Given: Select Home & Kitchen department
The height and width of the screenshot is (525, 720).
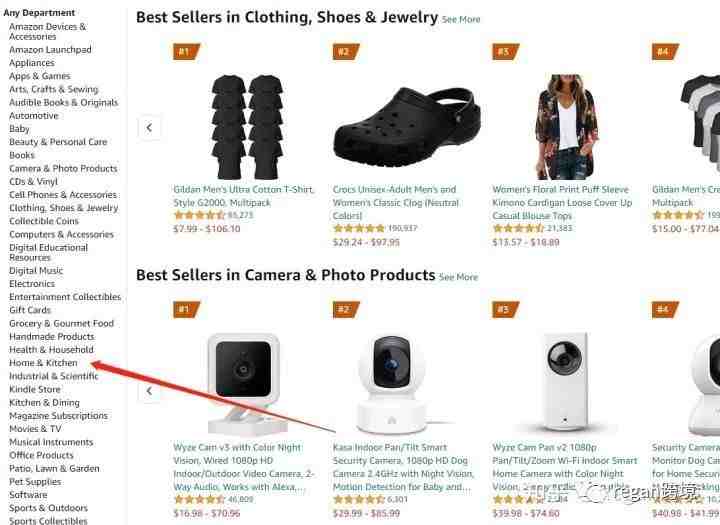Looking at the screenshot, I should point(43,363).
